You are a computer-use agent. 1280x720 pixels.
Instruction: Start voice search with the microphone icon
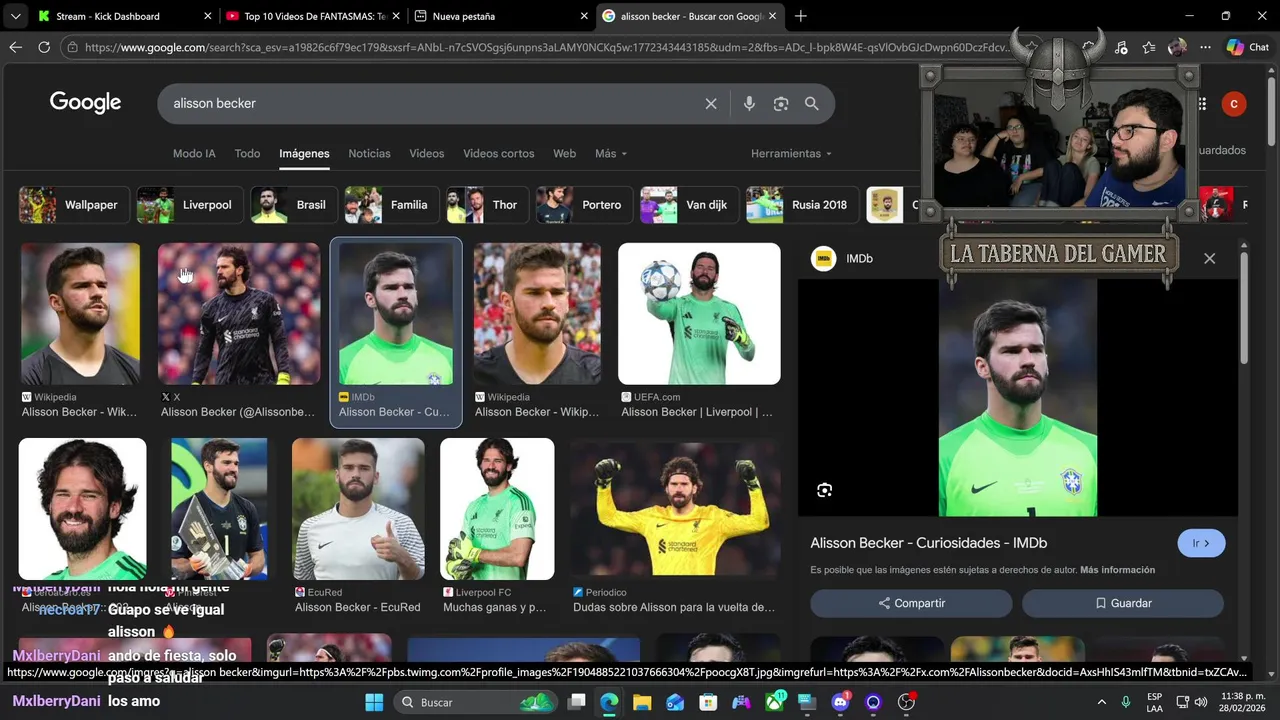[x=749, y=103]
